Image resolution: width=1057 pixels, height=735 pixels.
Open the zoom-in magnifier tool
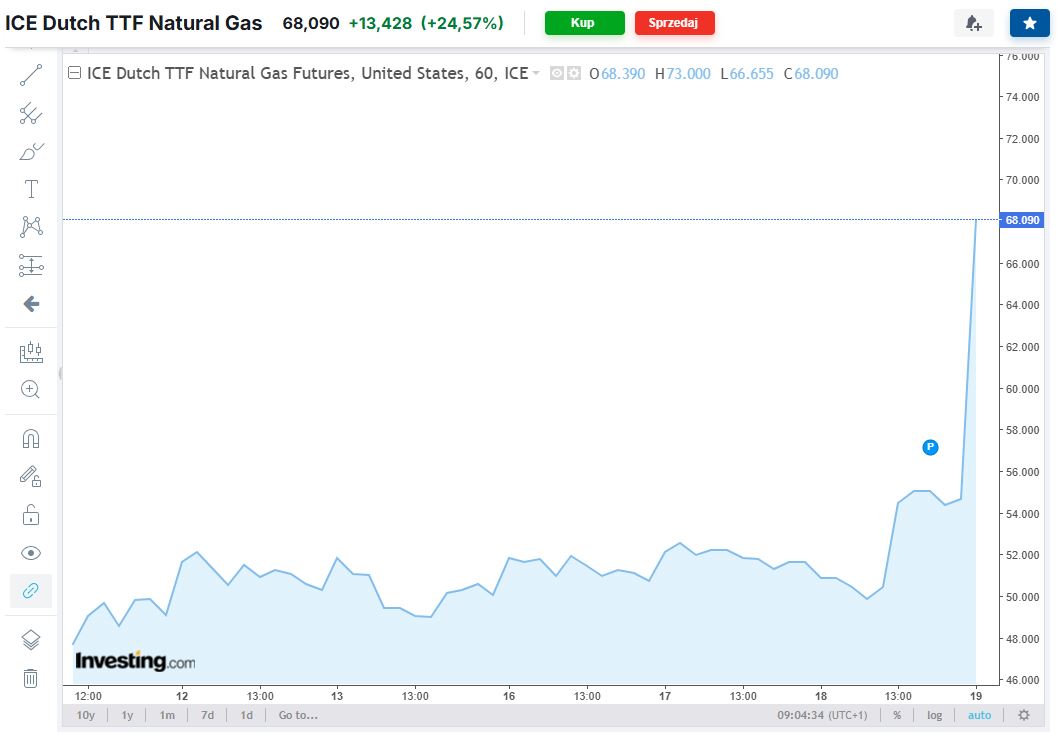click(31, 389)
